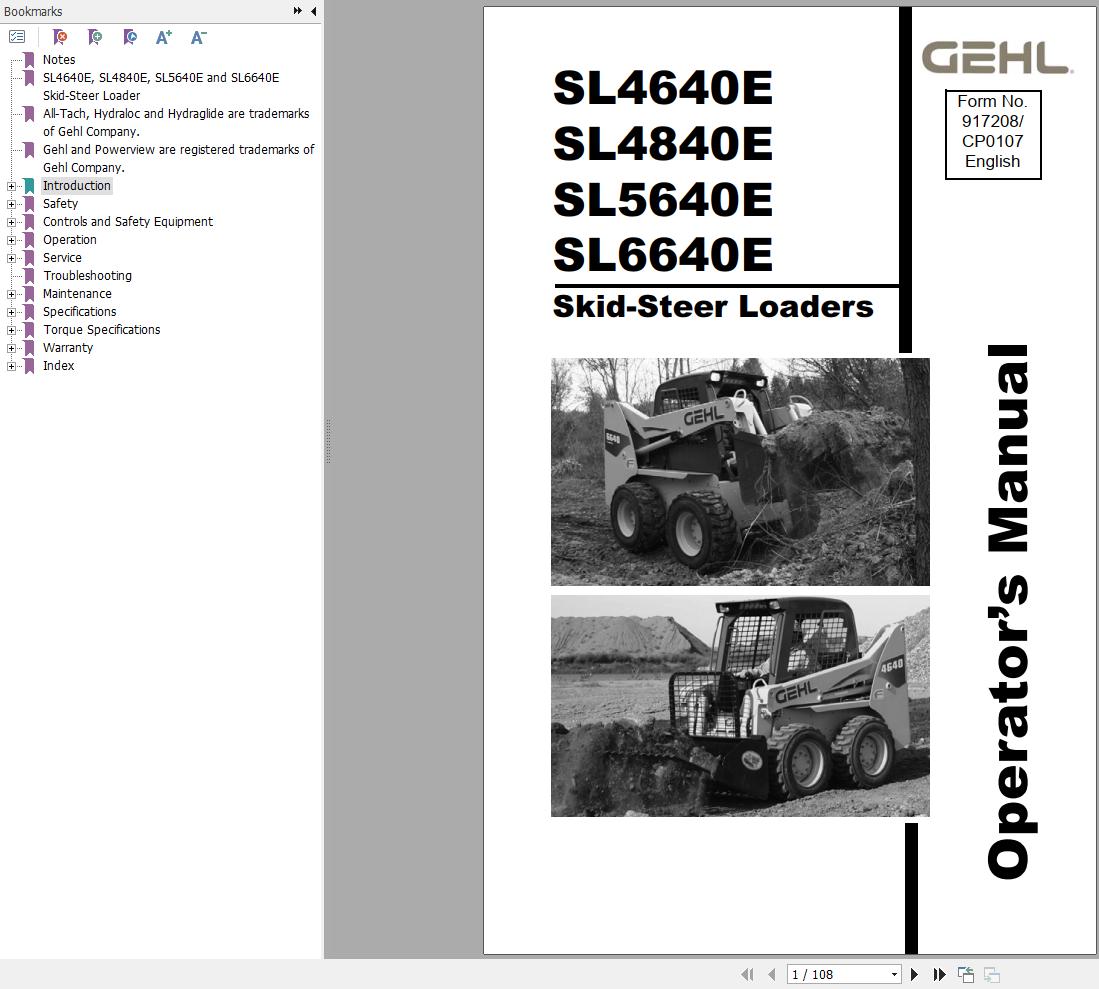
Task: Expand the Warranty bookmark
Action: (11, 348)
